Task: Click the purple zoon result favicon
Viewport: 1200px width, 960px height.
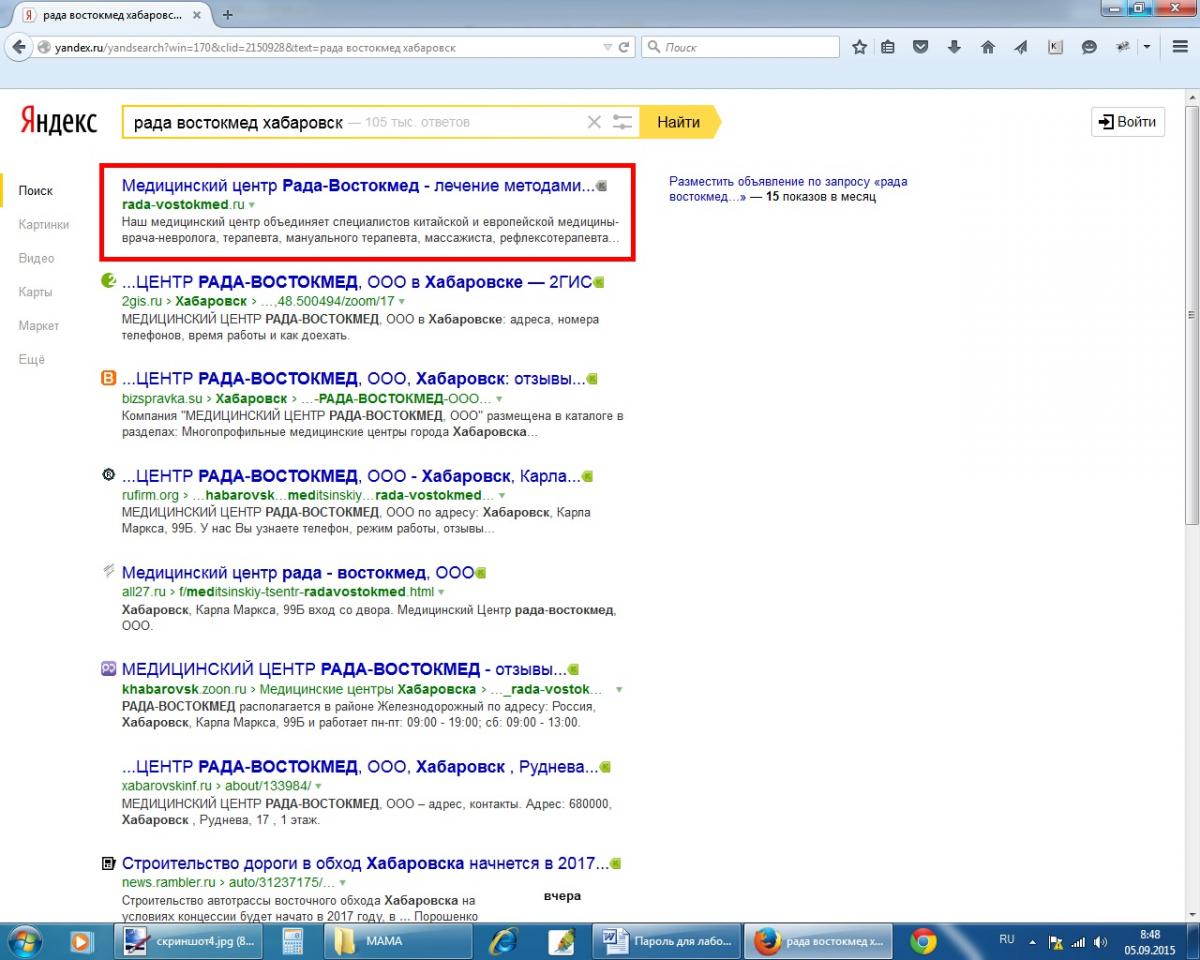Action: tap(109, 668)
